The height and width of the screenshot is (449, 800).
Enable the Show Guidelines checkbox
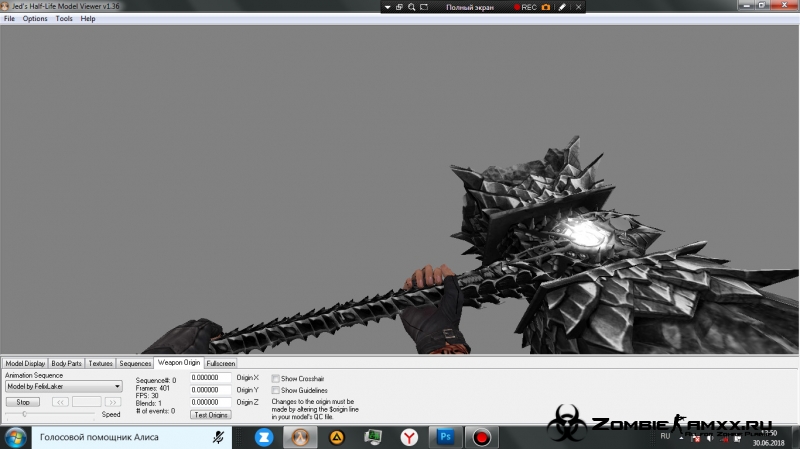(276, 390)
